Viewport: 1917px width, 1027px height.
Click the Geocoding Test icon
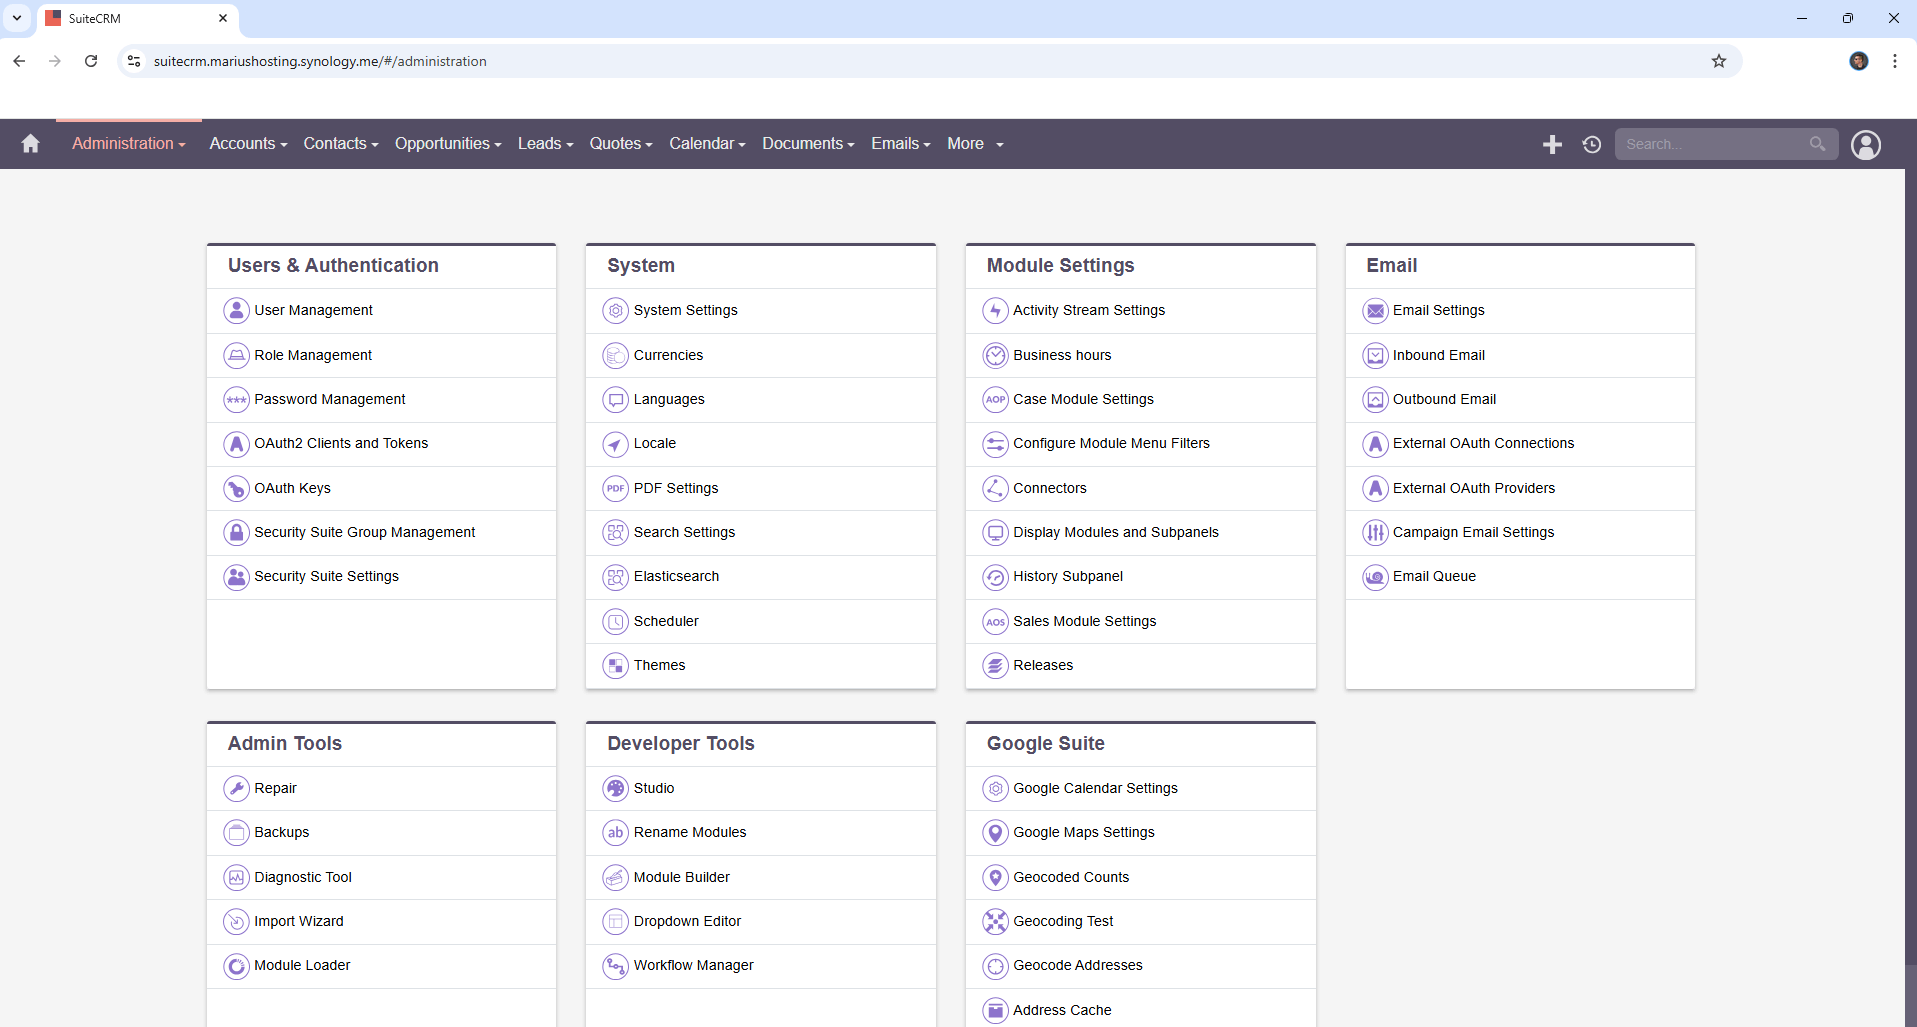click(x=995, y=922)
